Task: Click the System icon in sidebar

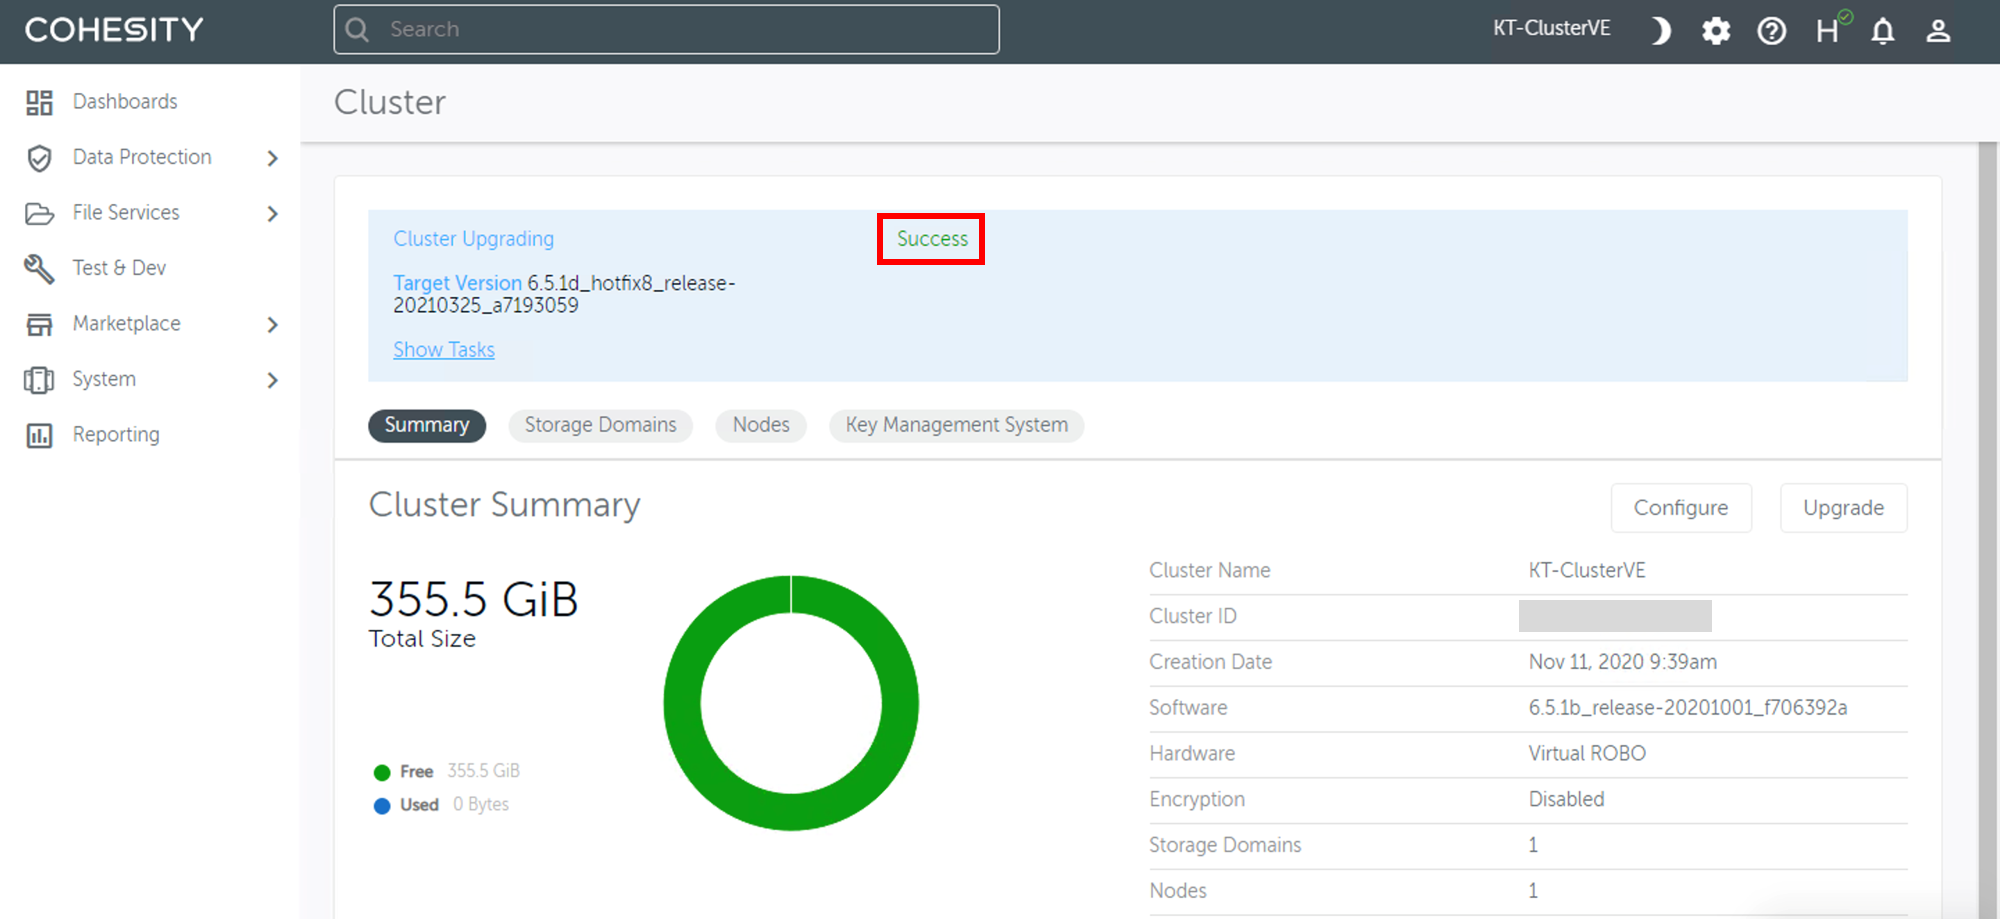Action: (x=39, y=380)
